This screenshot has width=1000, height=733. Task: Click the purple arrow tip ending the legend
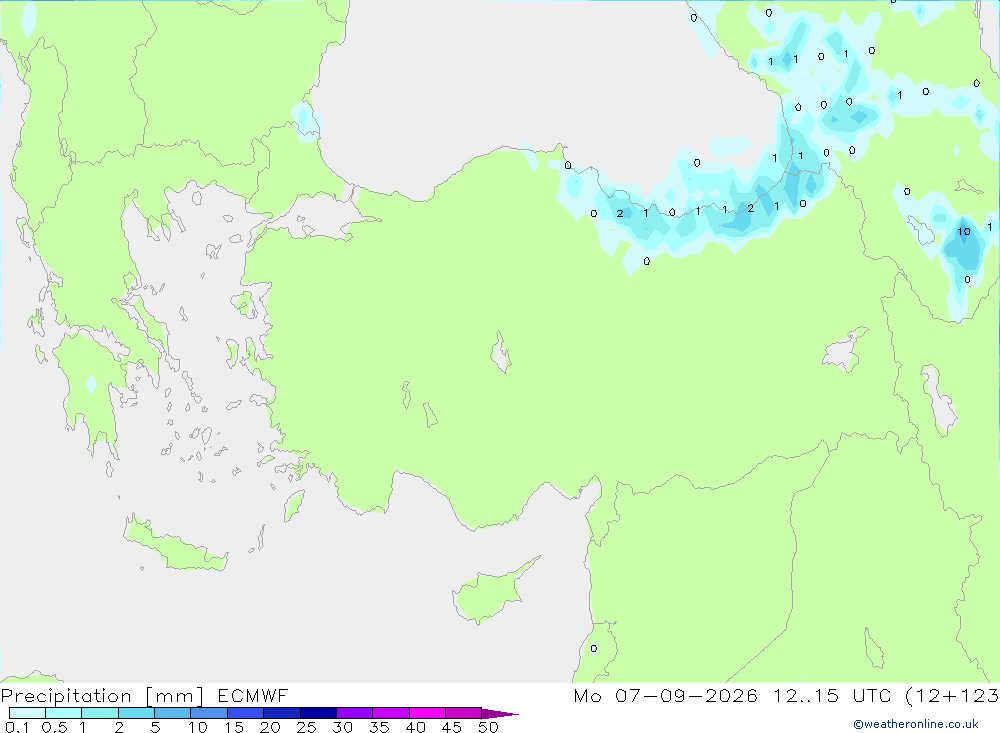[501, 713]
